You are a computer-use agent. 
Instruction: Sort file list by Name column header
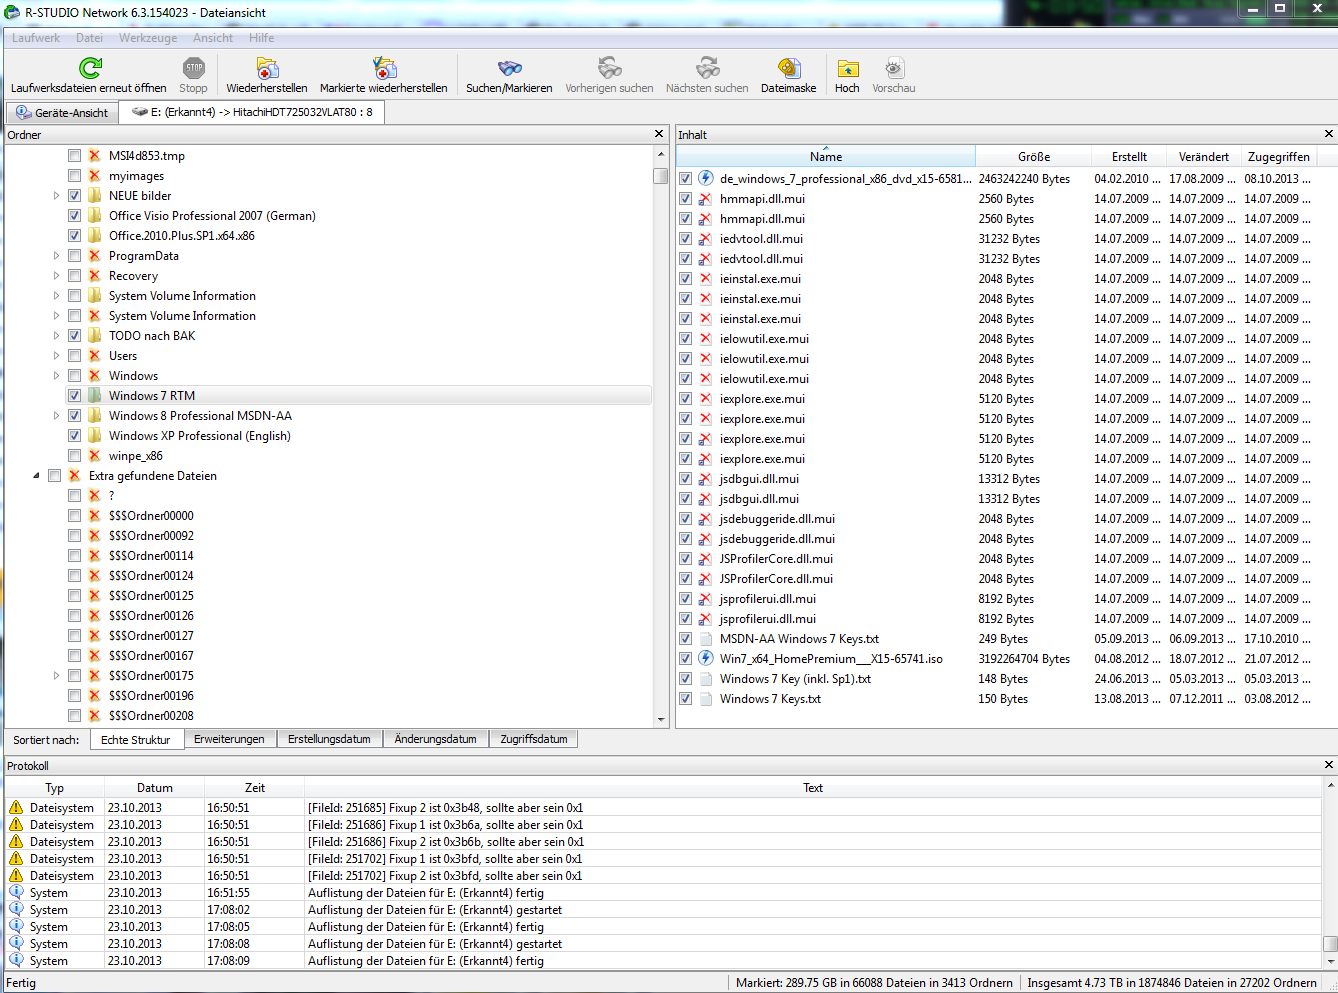[x=826, y=157]
